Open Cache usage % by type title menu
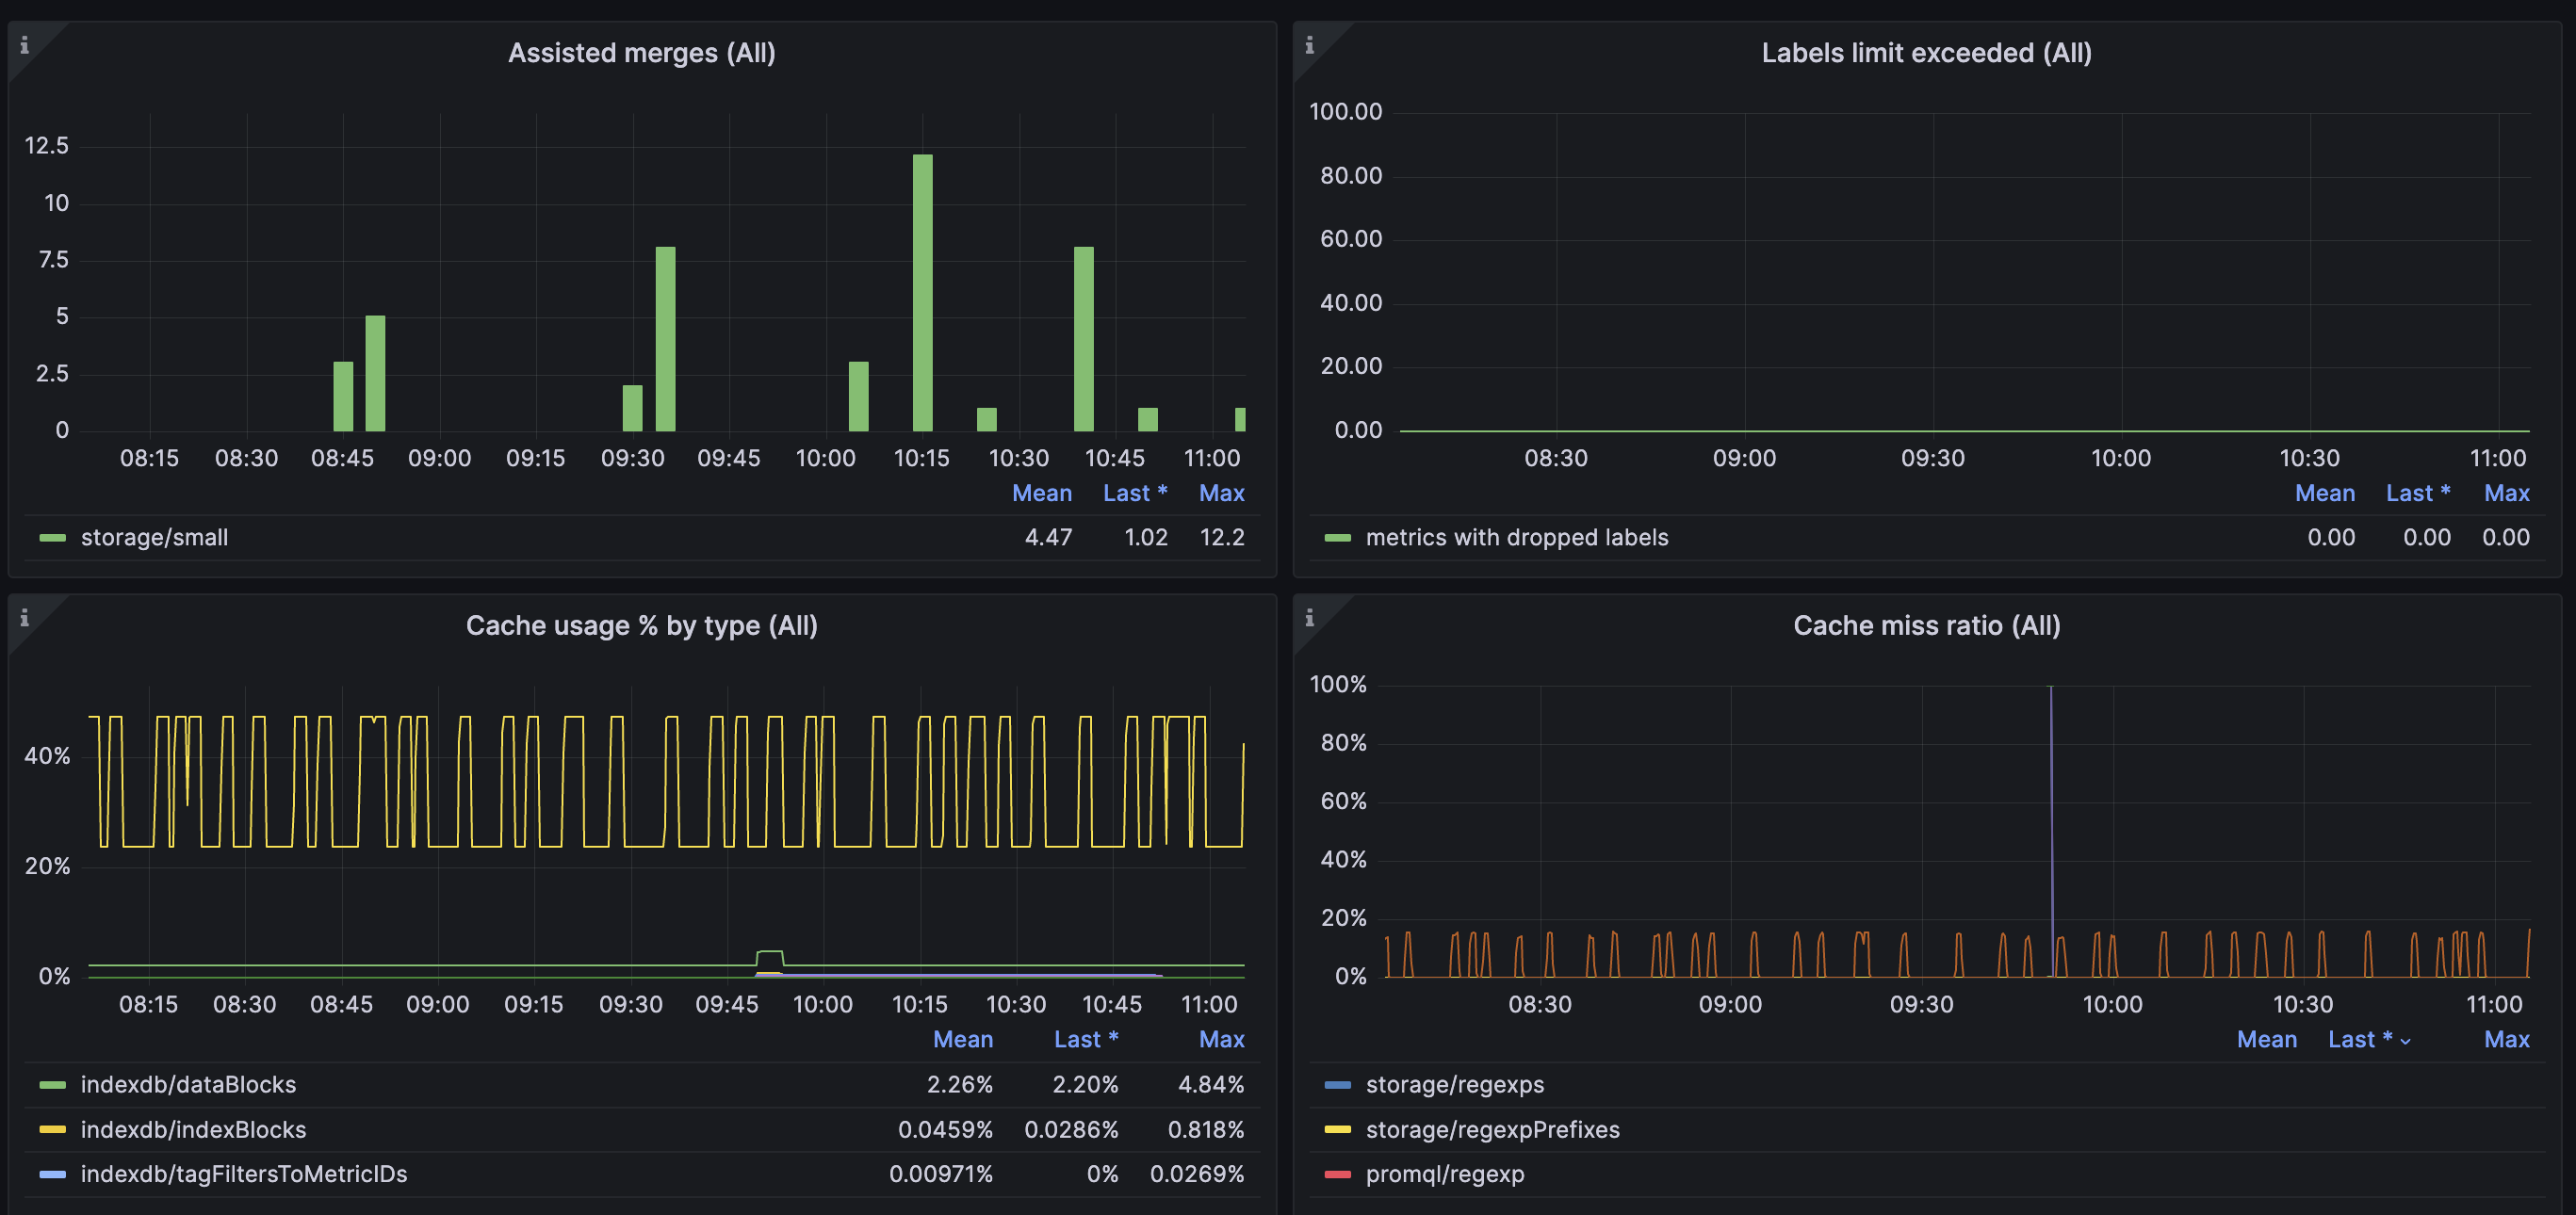The width and height of the screenshot is (2576, 1215). (x=641, y=626)
